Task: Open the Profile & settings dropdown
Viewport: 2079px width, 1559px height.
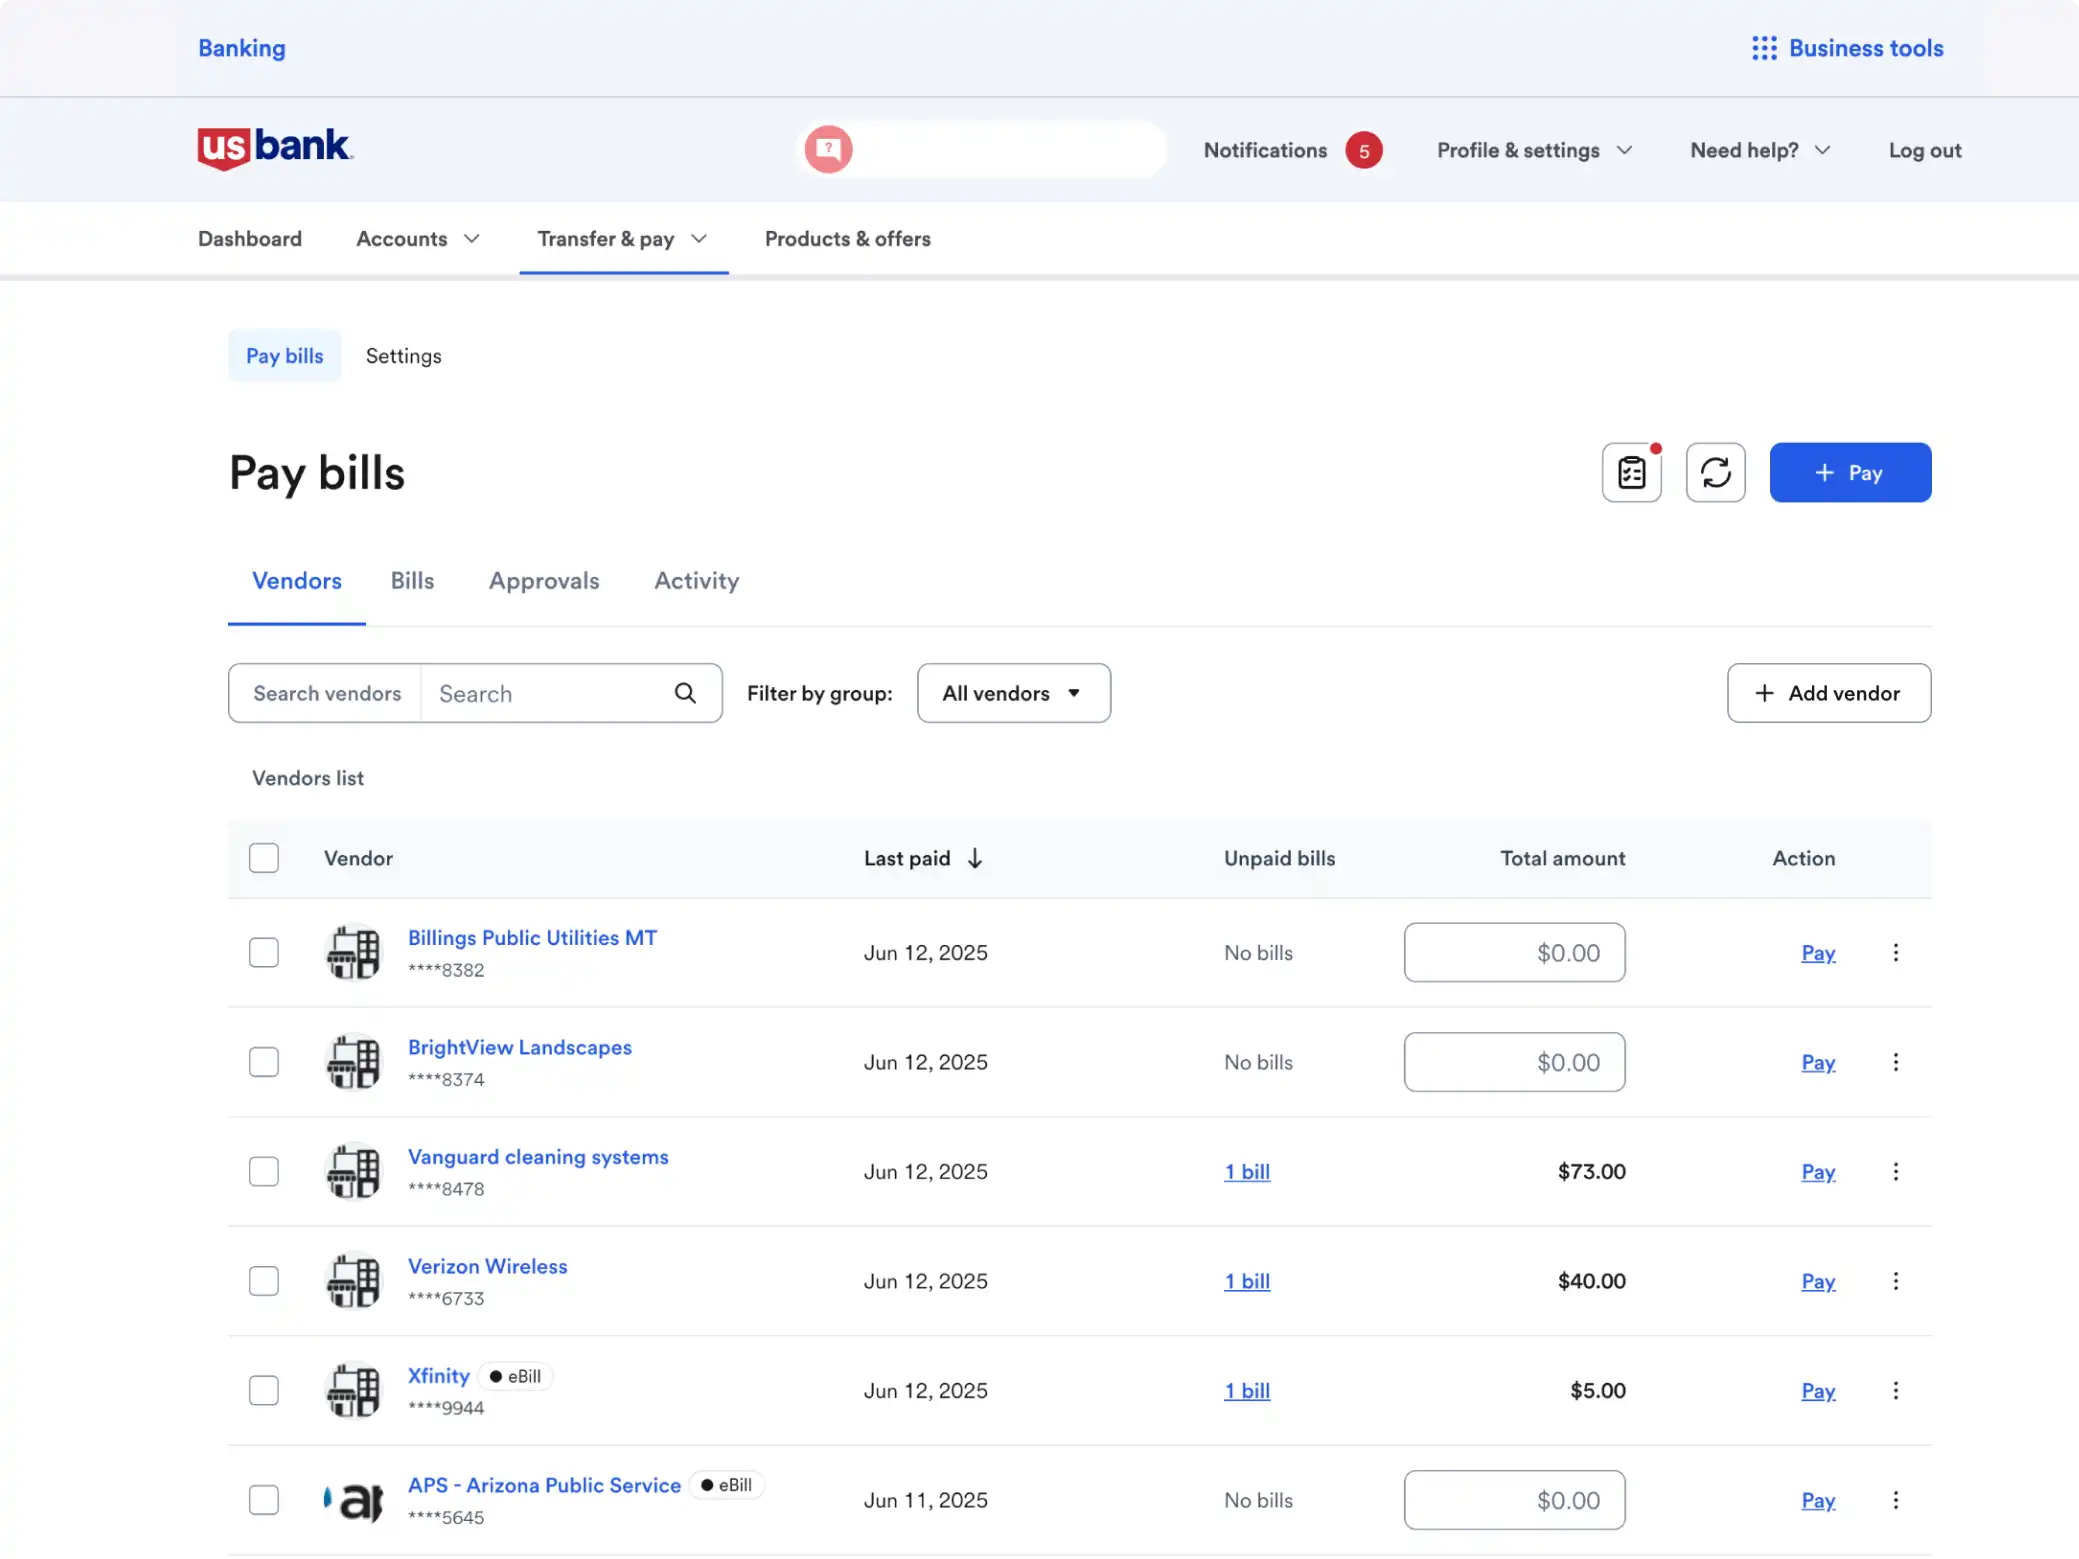Action: click(x=1534, y=150)
